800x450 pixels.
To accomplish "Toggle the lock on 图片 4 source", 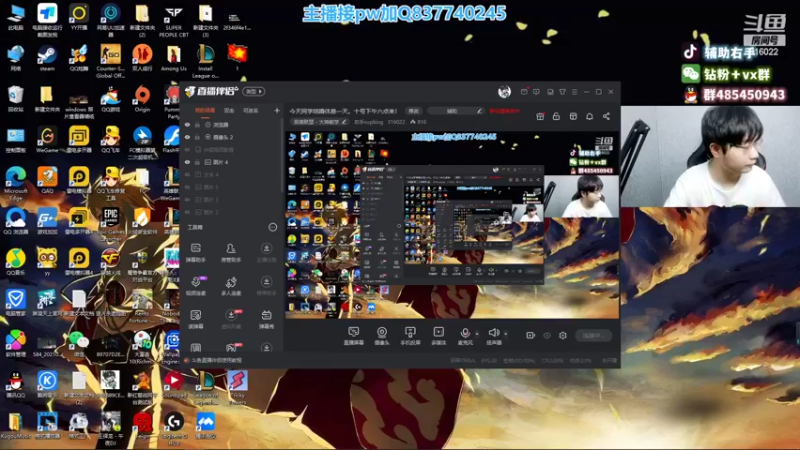I will pos(197,162).
